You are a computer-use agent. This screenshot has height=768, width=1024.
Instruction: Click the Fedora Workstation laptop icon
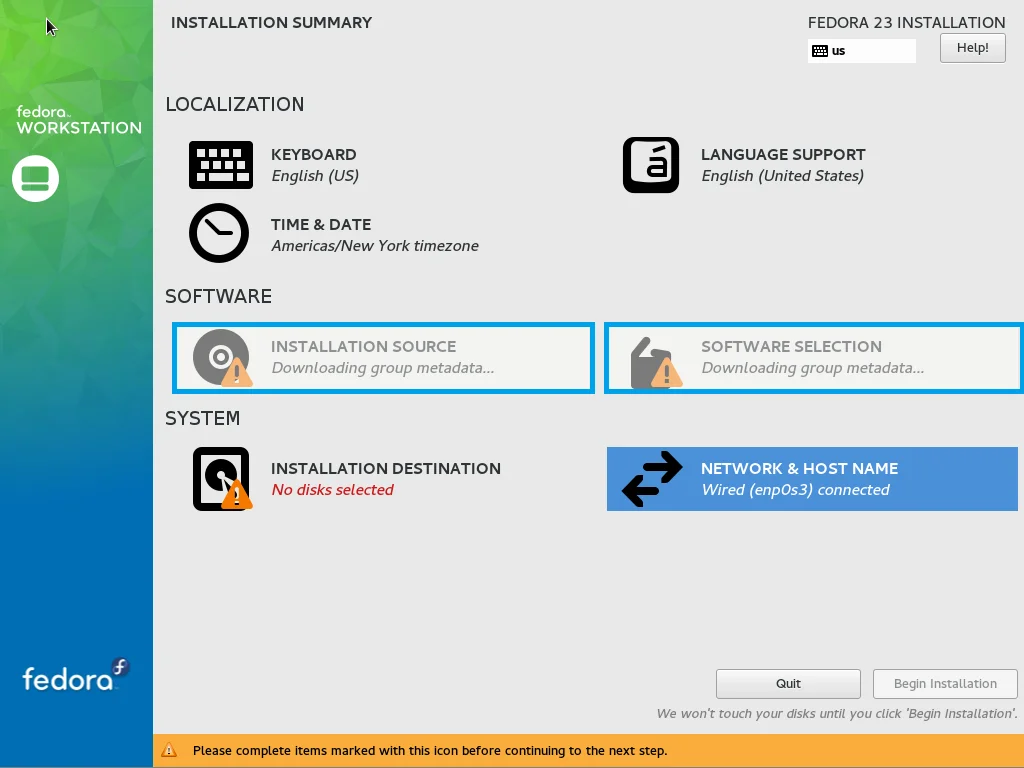point(35,178)
